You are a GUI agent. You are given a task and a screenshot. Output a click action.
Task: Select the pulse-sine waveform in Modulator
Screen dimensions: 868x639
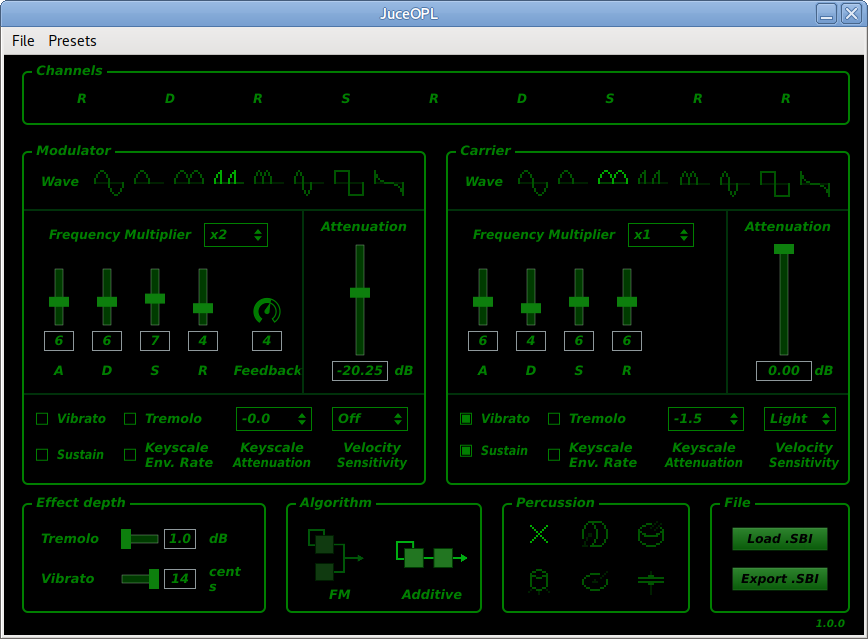click(229, 177)
